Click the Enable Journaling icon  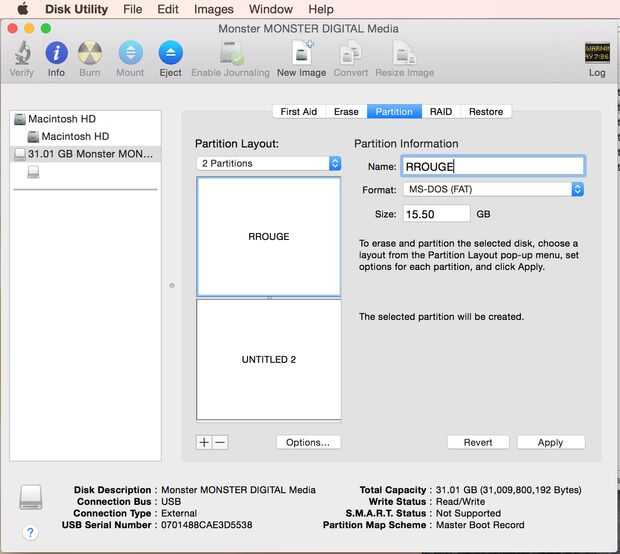[x=231, y=53]
